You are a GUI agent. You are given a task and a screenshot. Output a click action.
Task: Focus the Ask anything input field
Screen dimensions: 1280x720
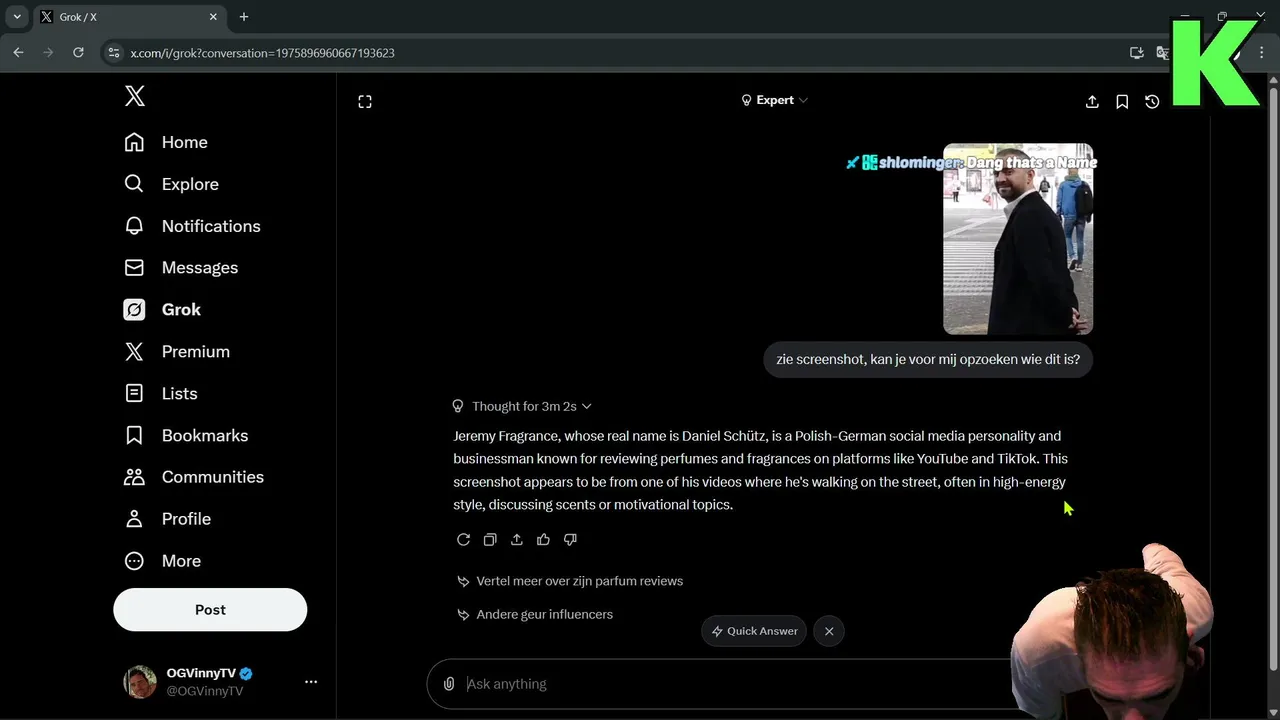pos(740,684)
